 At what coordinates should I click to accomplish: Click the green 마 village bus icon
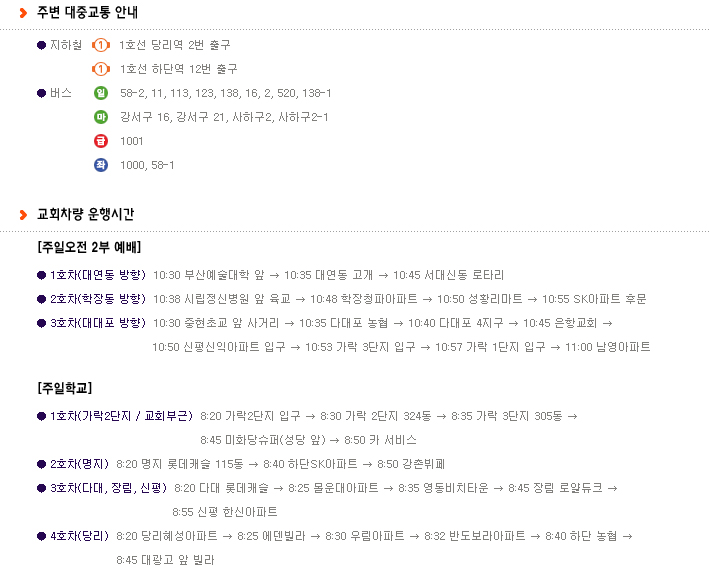101,117
